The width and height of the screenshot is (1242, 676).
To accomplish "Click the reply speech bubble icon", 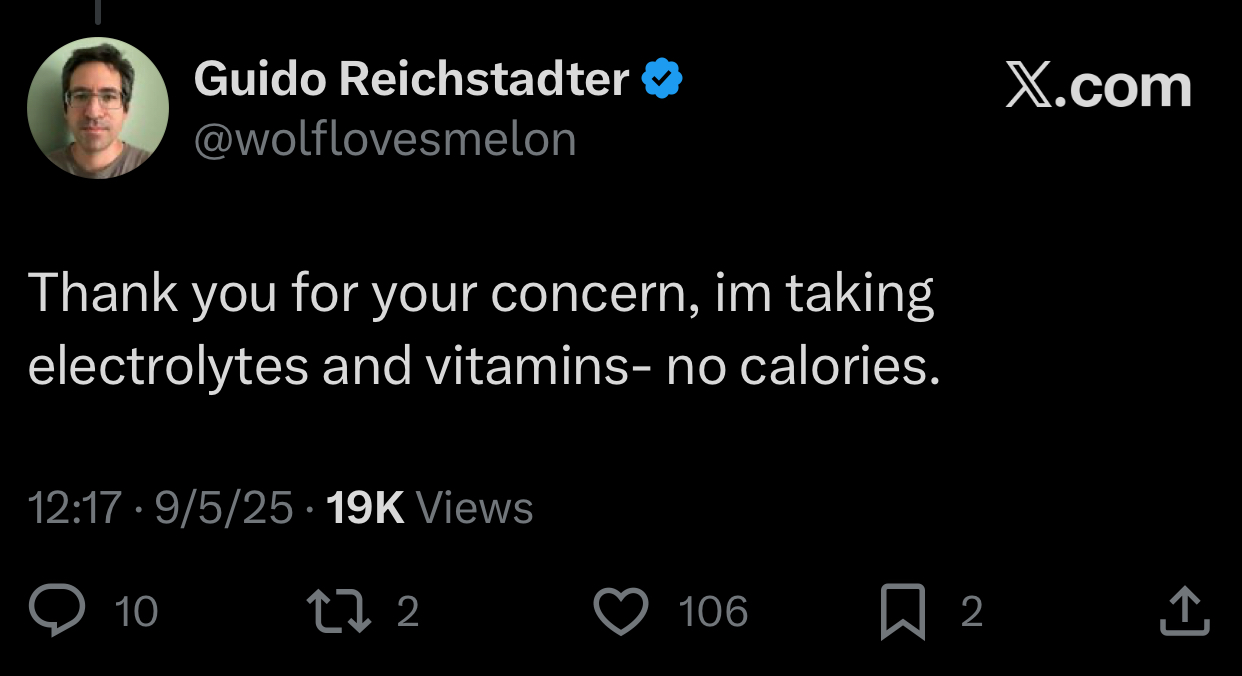I will tap(57, 611).
